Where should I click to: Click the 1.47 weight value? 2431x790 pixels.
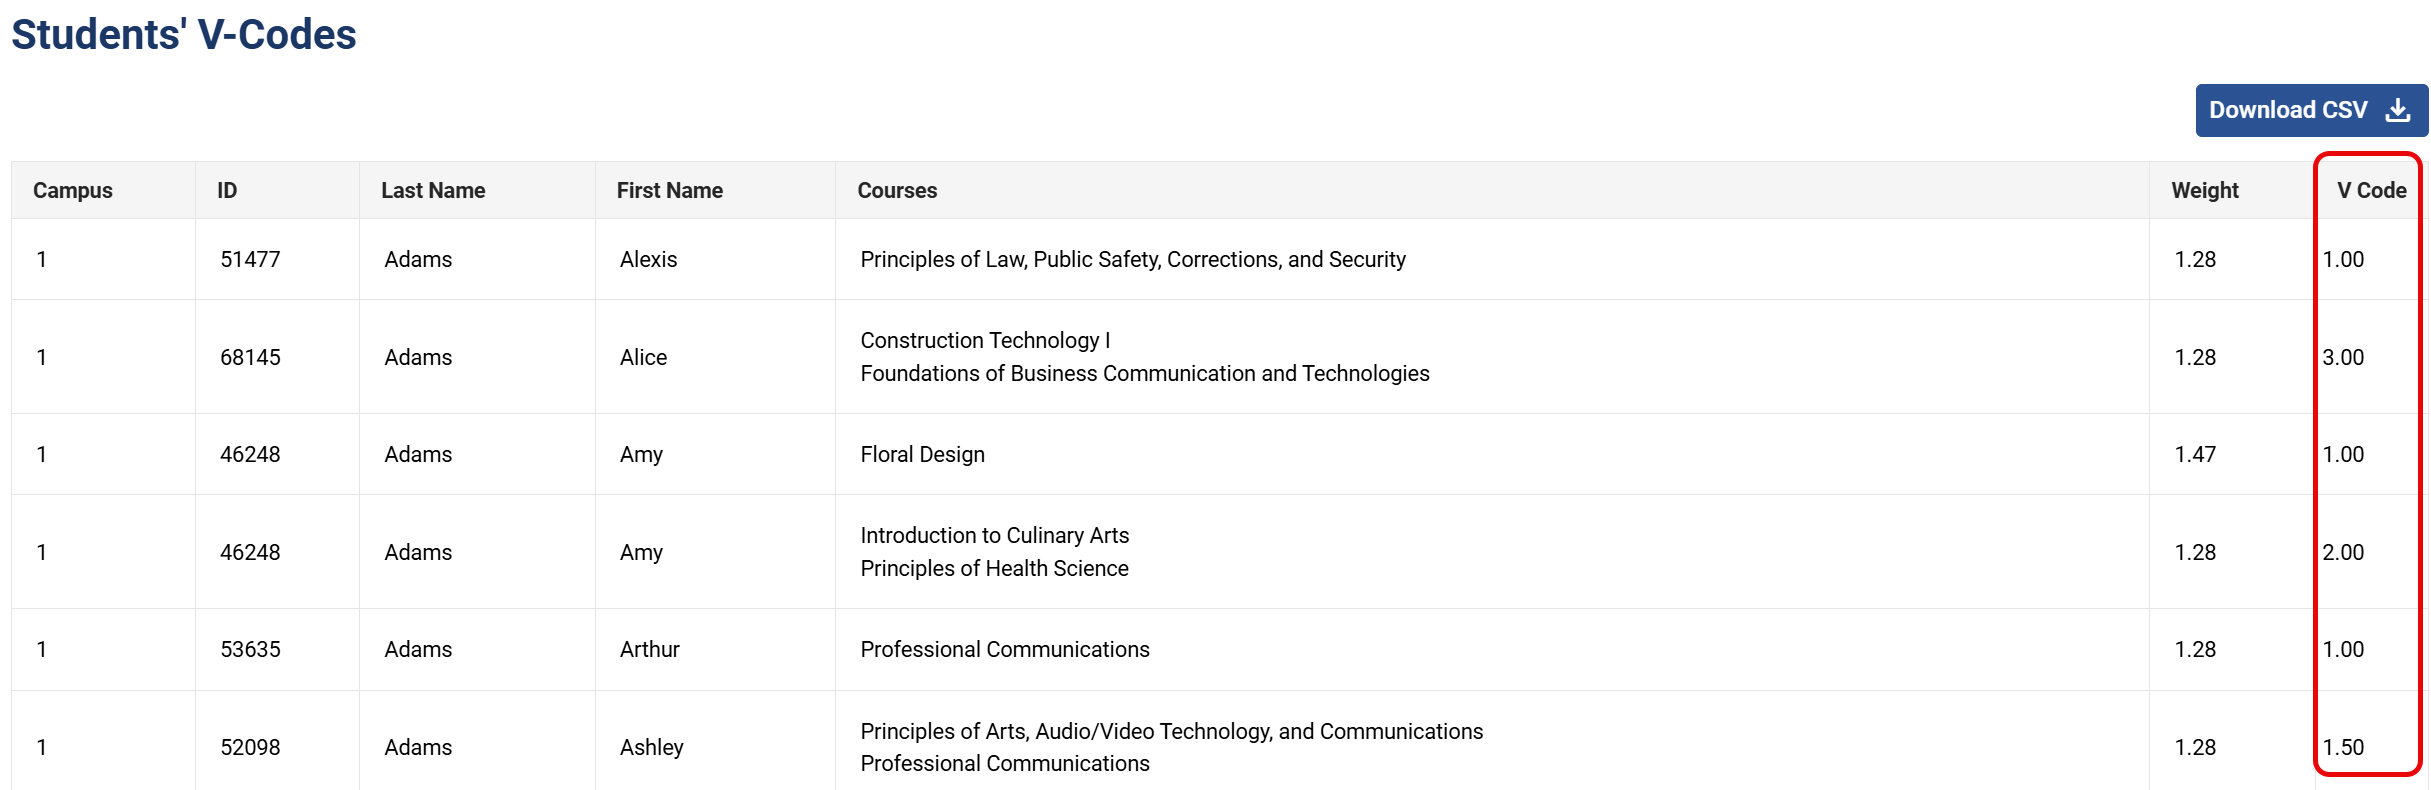(2195, 454)
